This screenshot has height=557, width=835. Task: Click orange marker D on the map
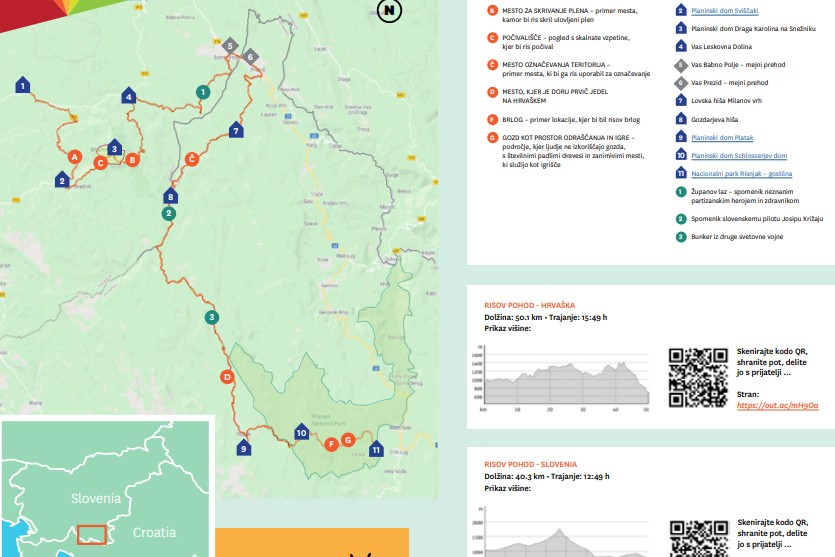pos(227,377)
